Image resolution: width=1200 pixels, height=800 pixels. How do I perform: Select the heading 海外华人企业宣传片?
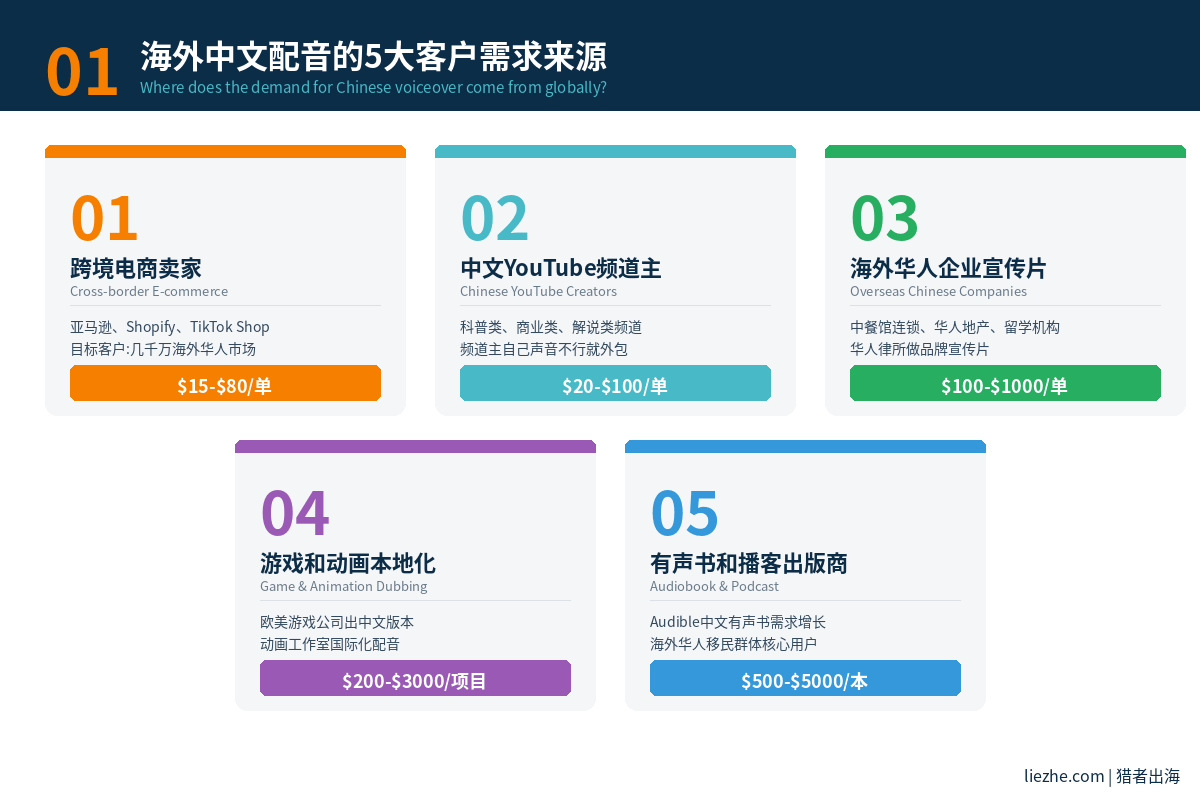(x=948, y=268)
